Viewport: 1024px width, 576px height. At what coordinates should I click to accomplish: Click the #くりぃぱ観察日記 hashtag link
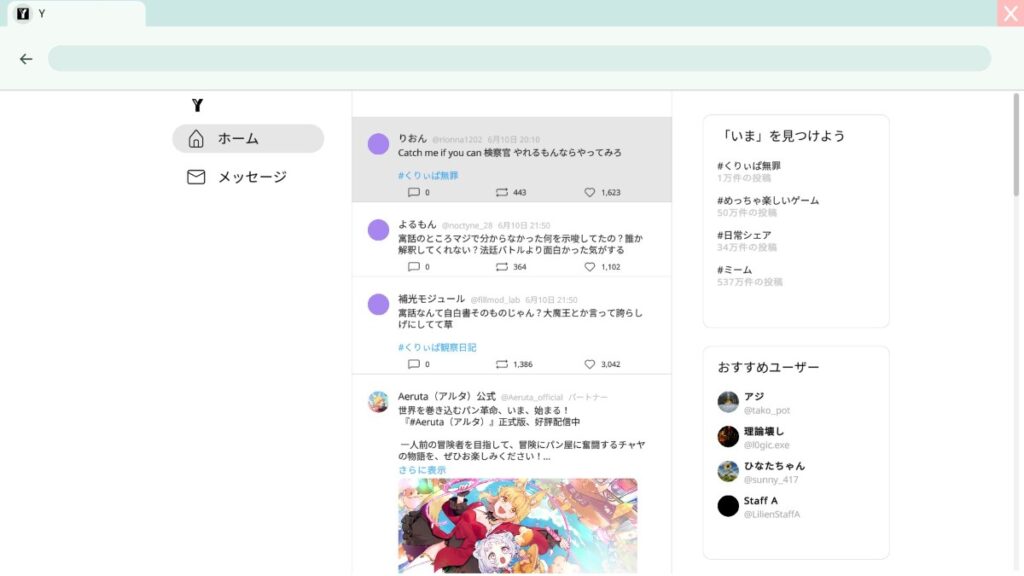(x=437, y=347)
